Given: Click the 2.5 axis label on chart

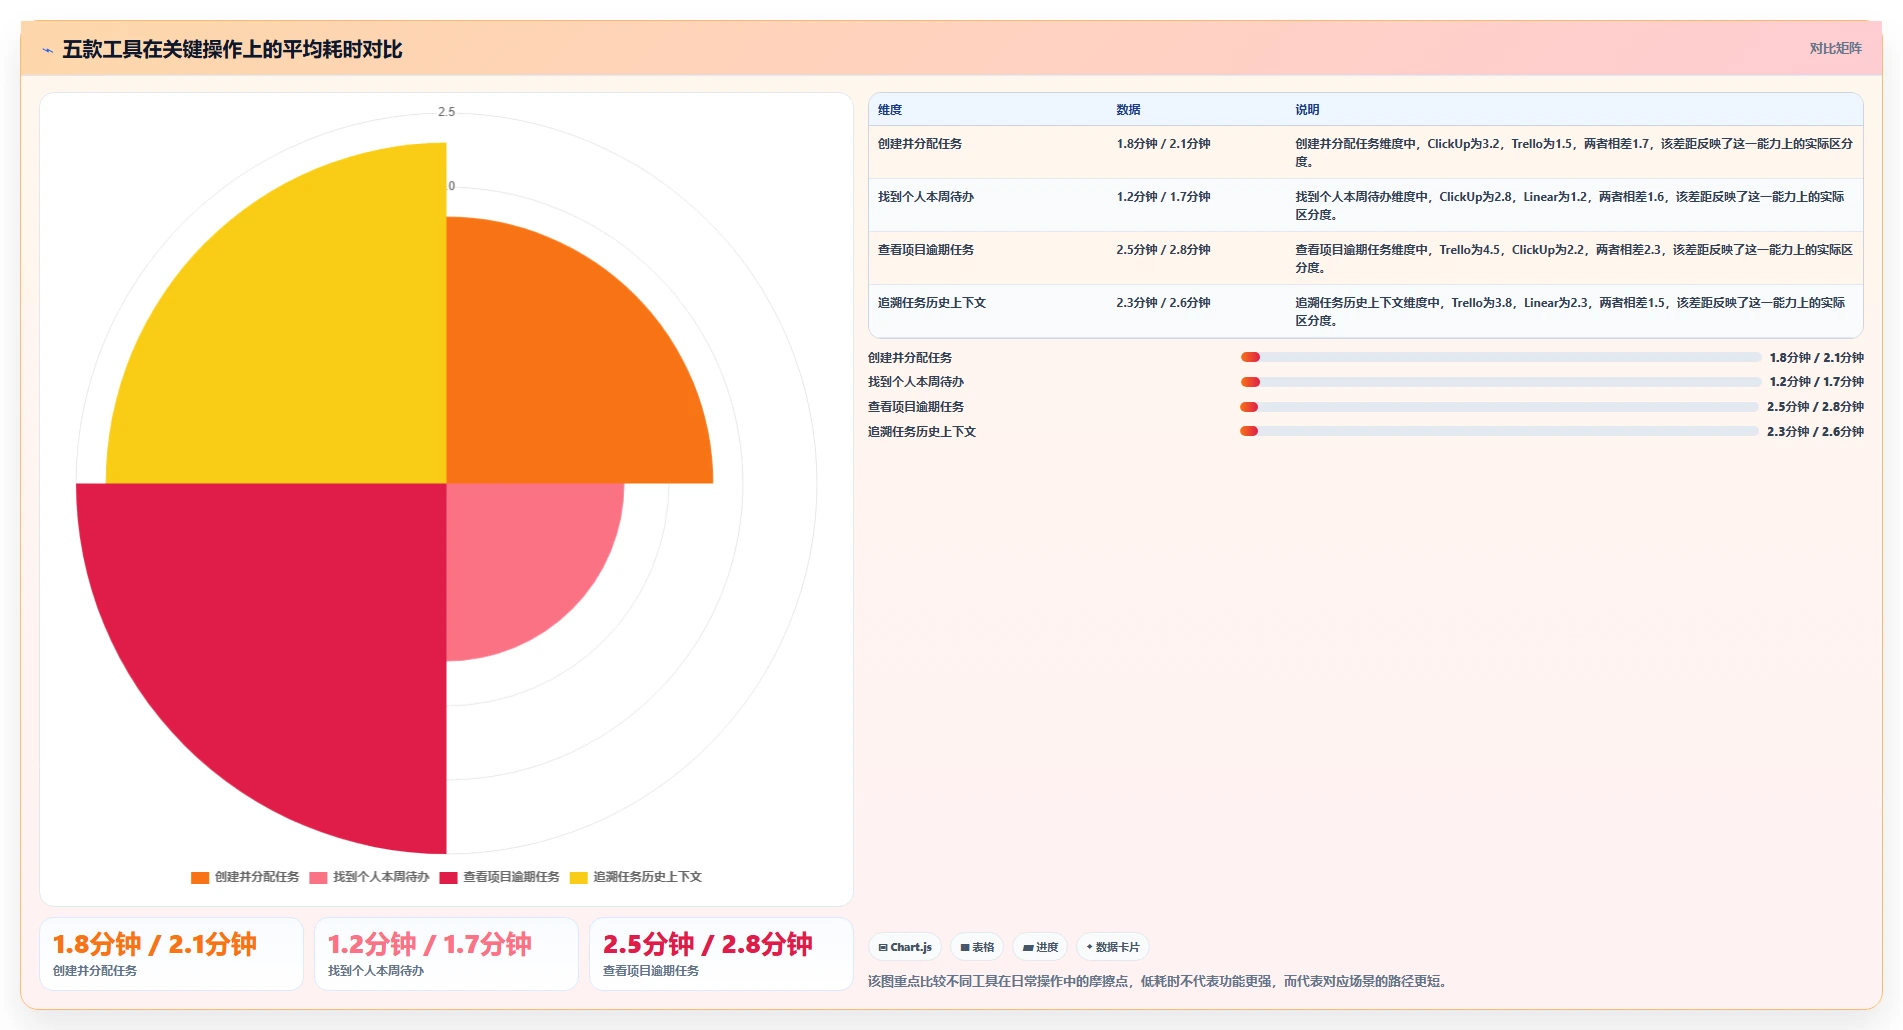Looking at the screenshot, I should [446, 112].
